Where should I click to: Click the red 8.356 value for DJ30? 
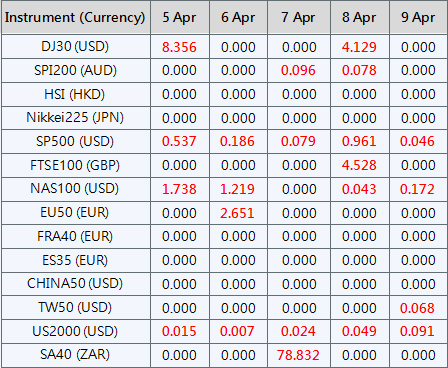pyautogui.click(x=179, y=47)
